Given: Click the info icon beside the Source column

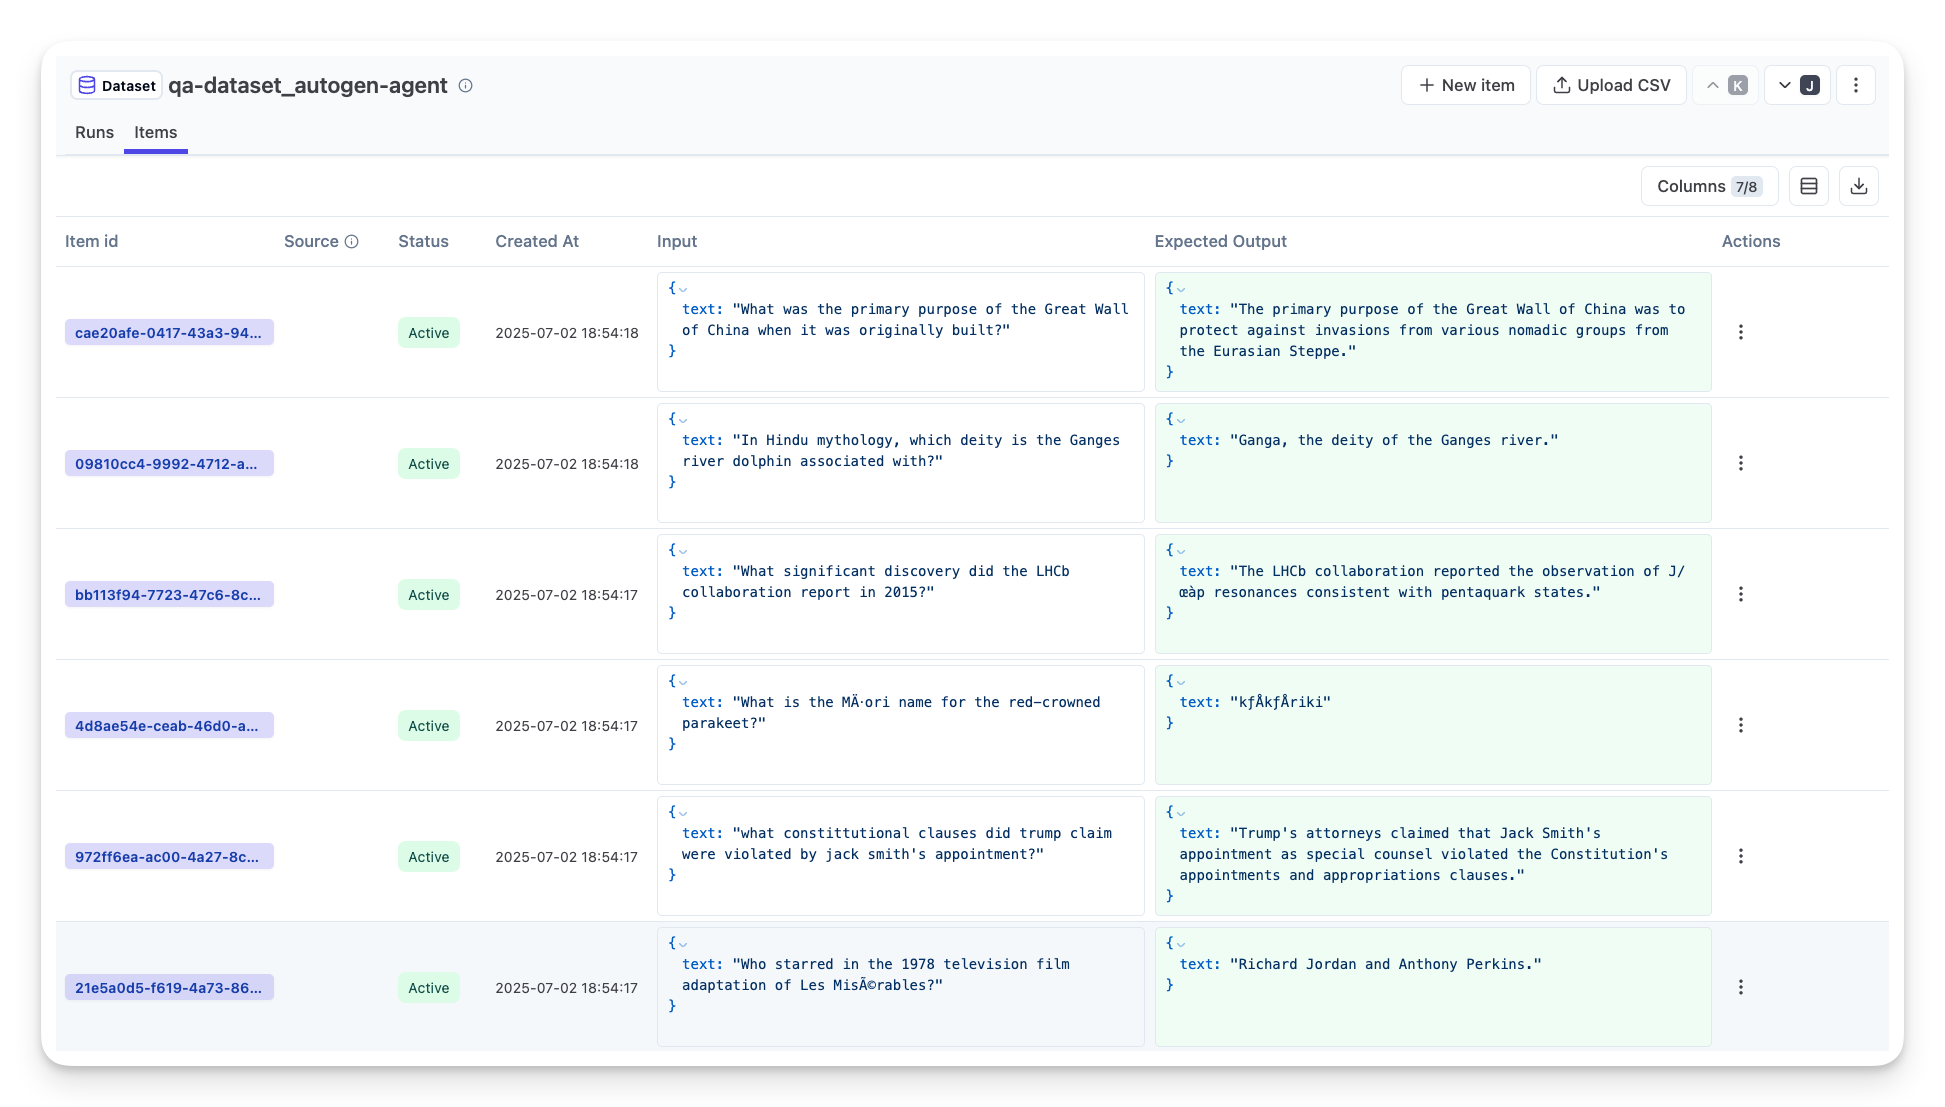Looking at the screenshot, I should (x=351, y=242).
